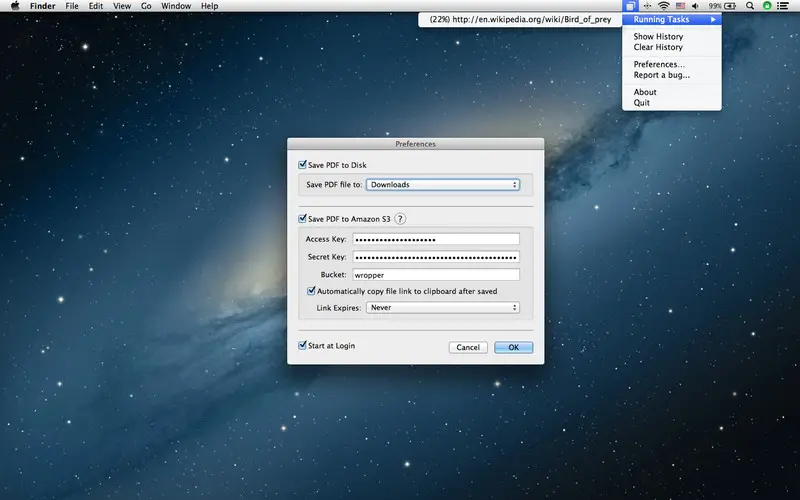
Task: Click the 99% battery percentage text
Action: point(715,6)
